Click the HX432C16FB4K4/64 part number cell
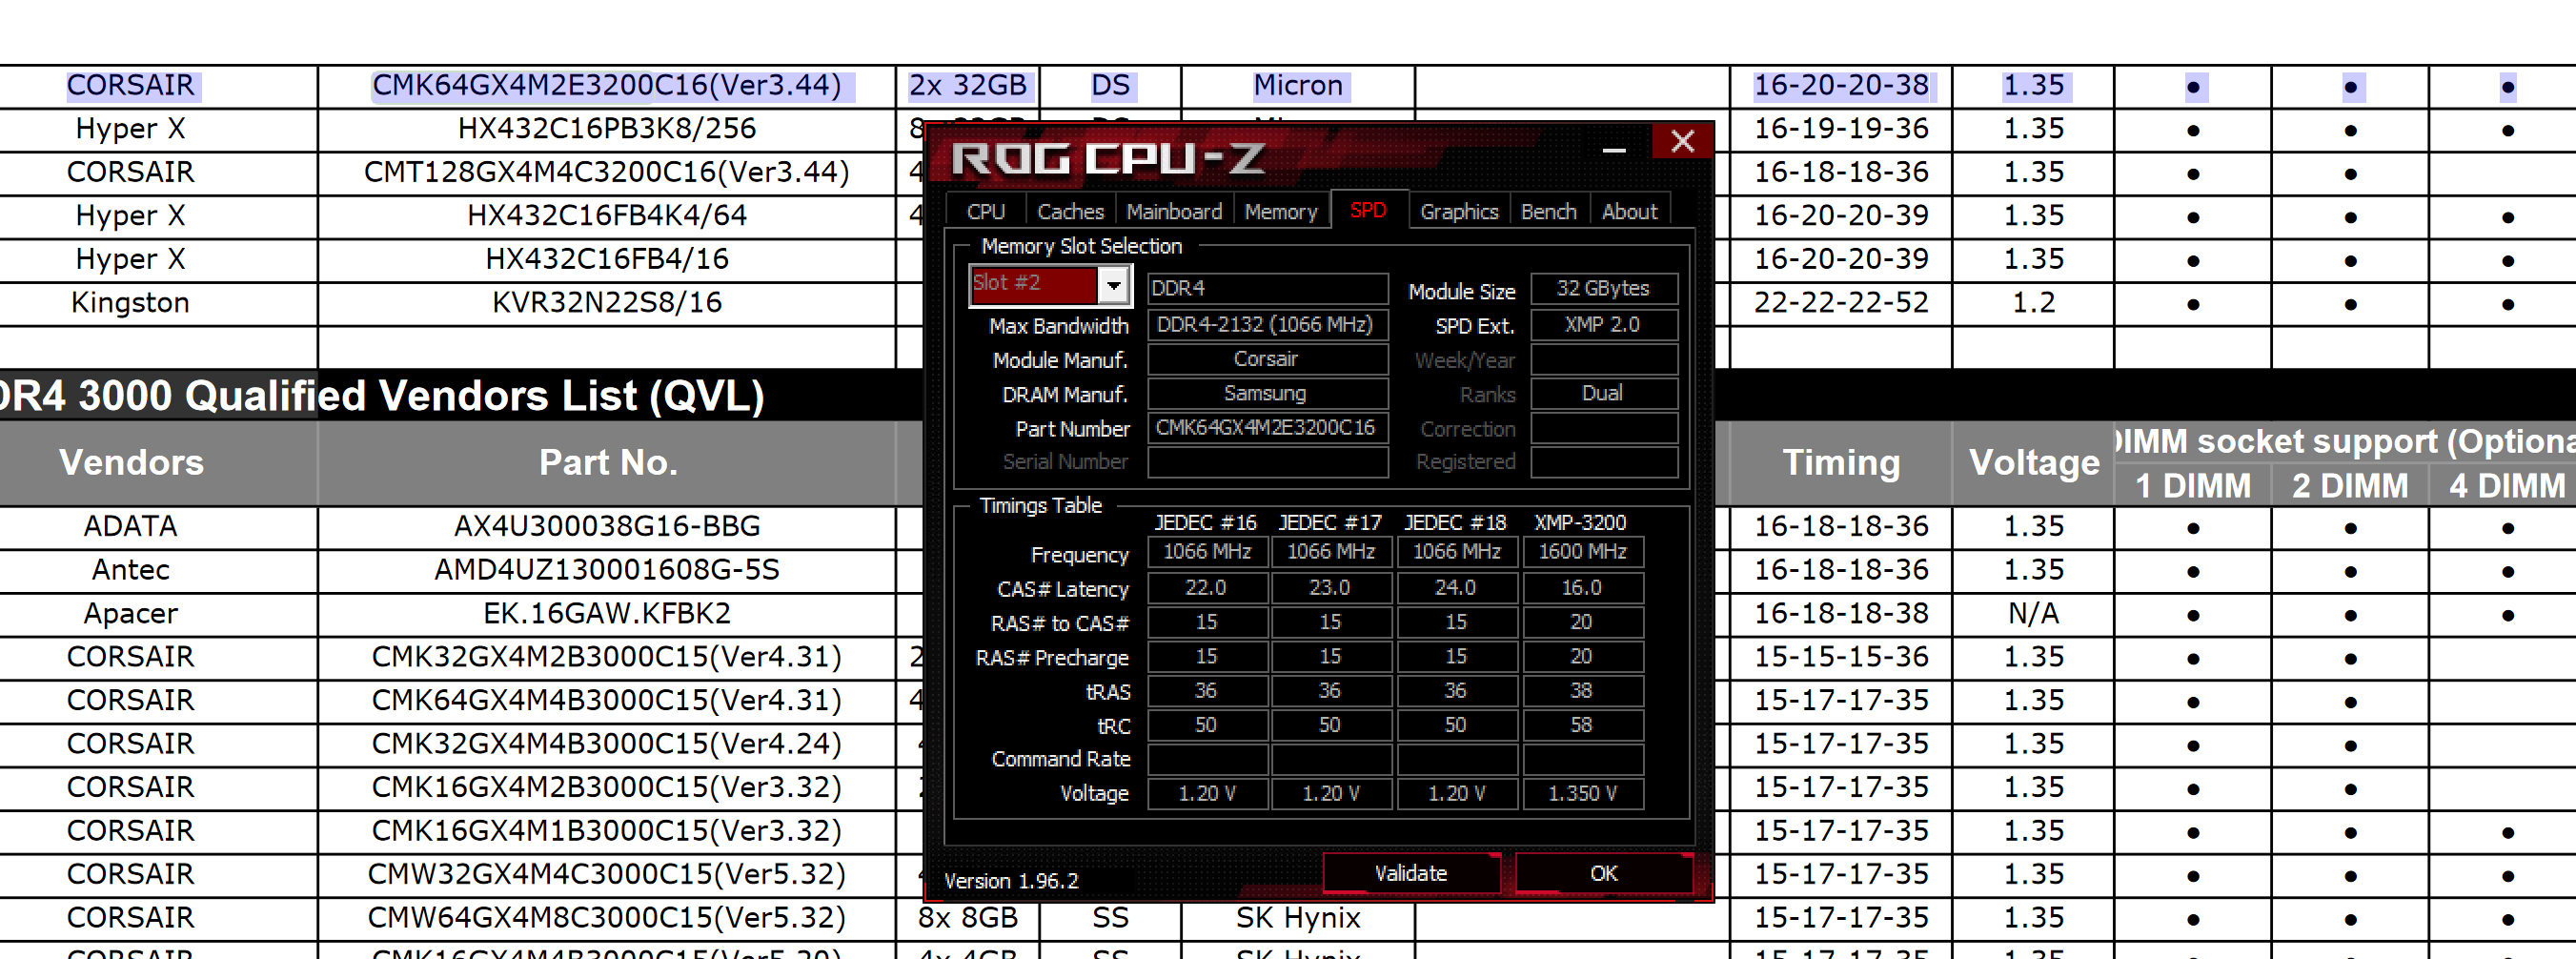 point(607,216)
